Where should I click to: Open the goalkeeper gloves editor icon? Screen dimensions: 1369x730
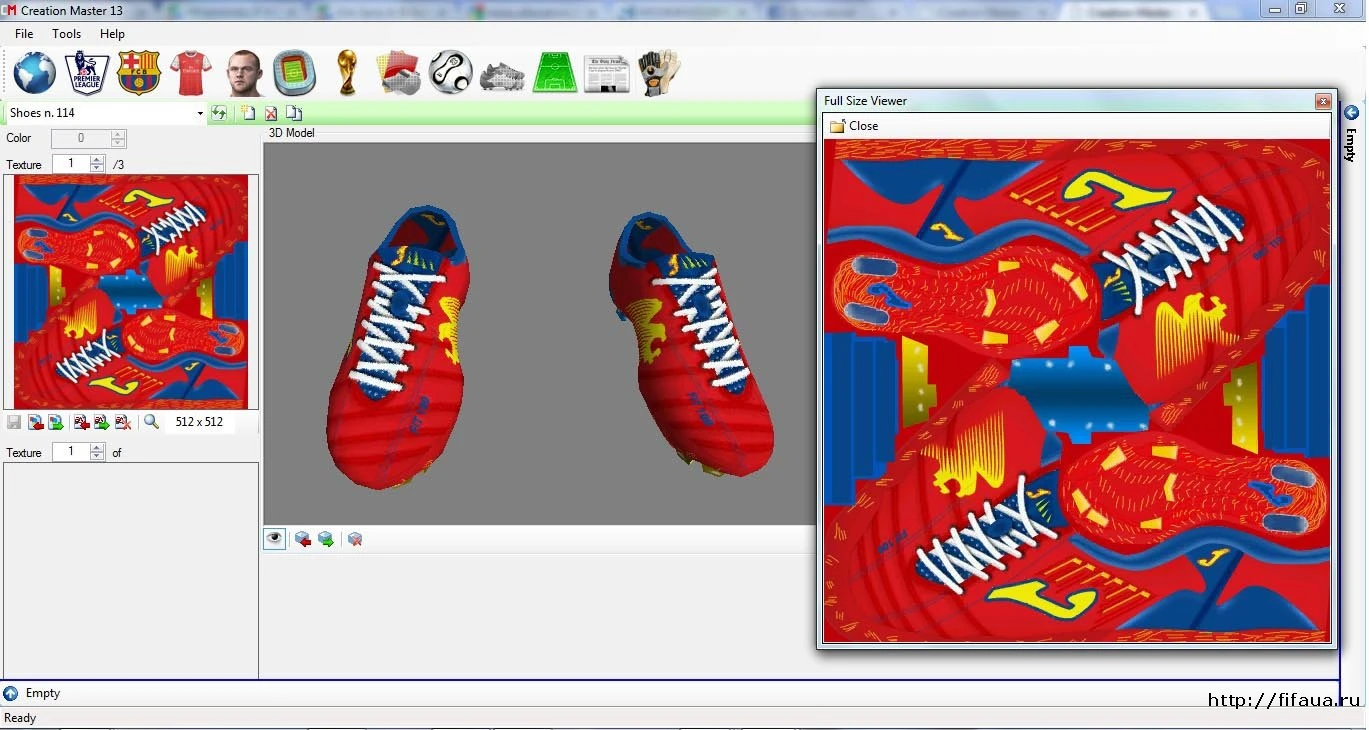659,72
